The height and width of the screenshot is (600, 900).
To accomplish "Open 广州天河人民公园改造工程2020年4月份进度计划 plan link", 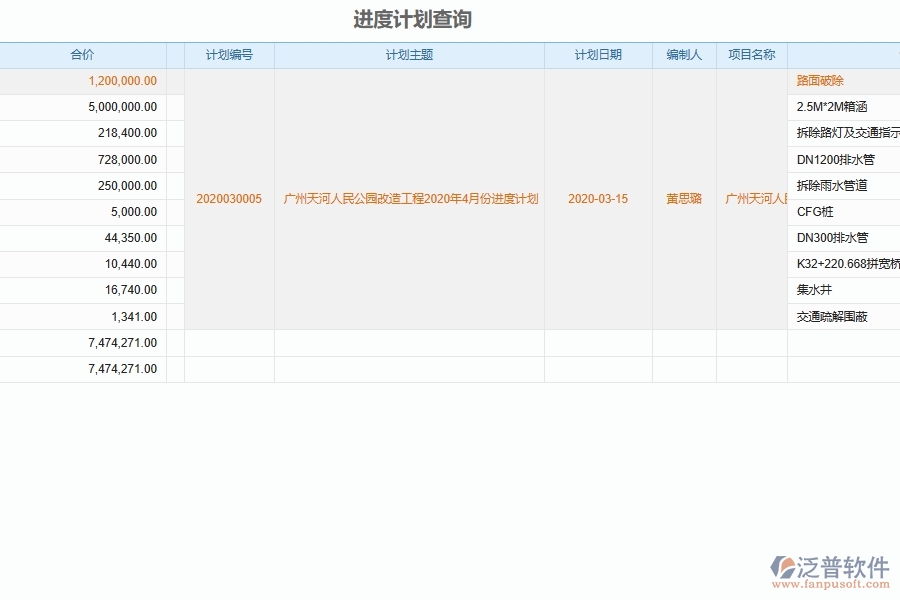I will [x=408, y=198].
